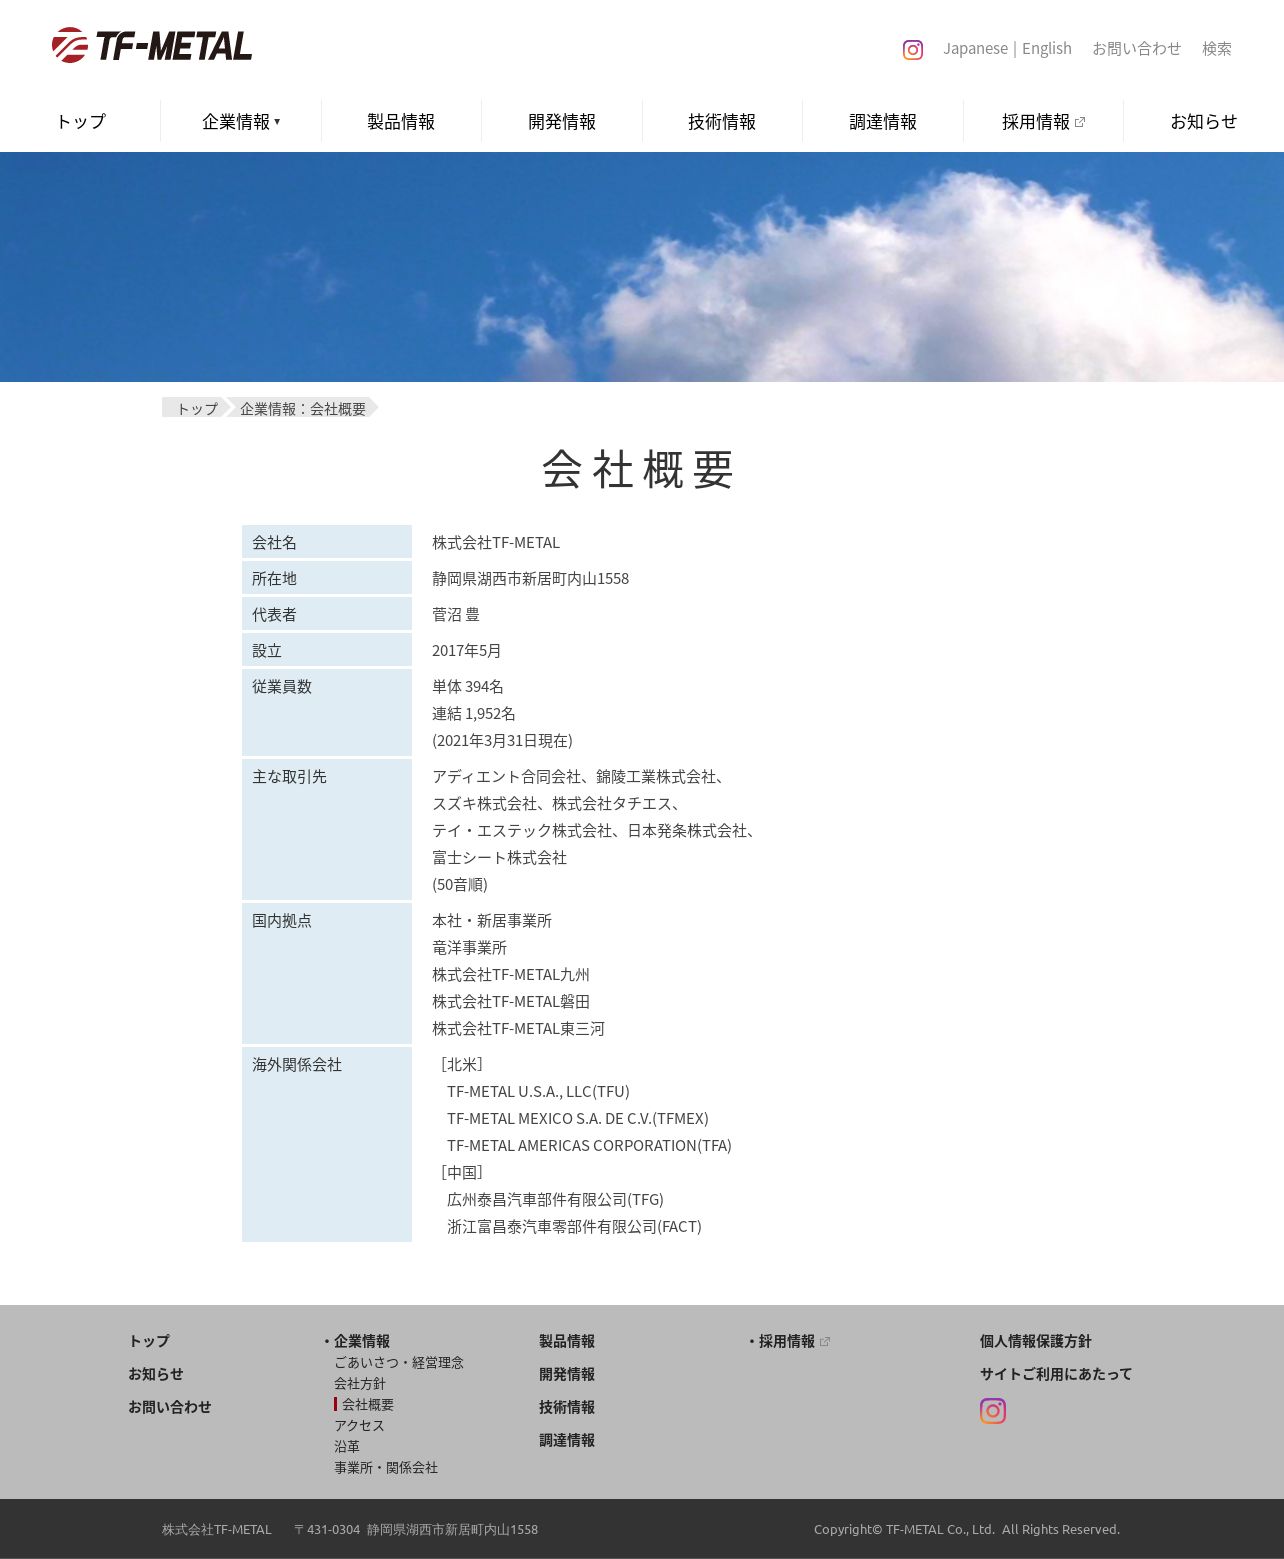Open 開発情報 in main navigation

(x=562, y=121)
